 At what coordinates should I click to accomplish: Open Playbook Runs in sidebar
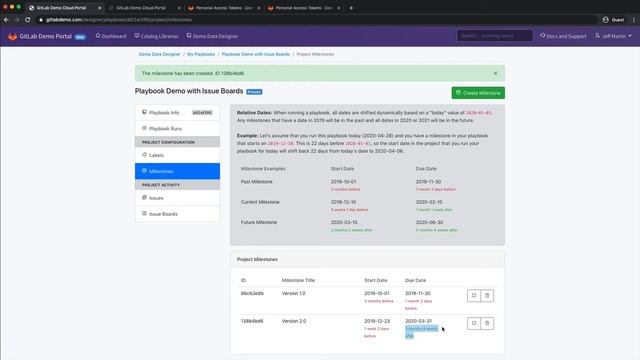point(177,129)
